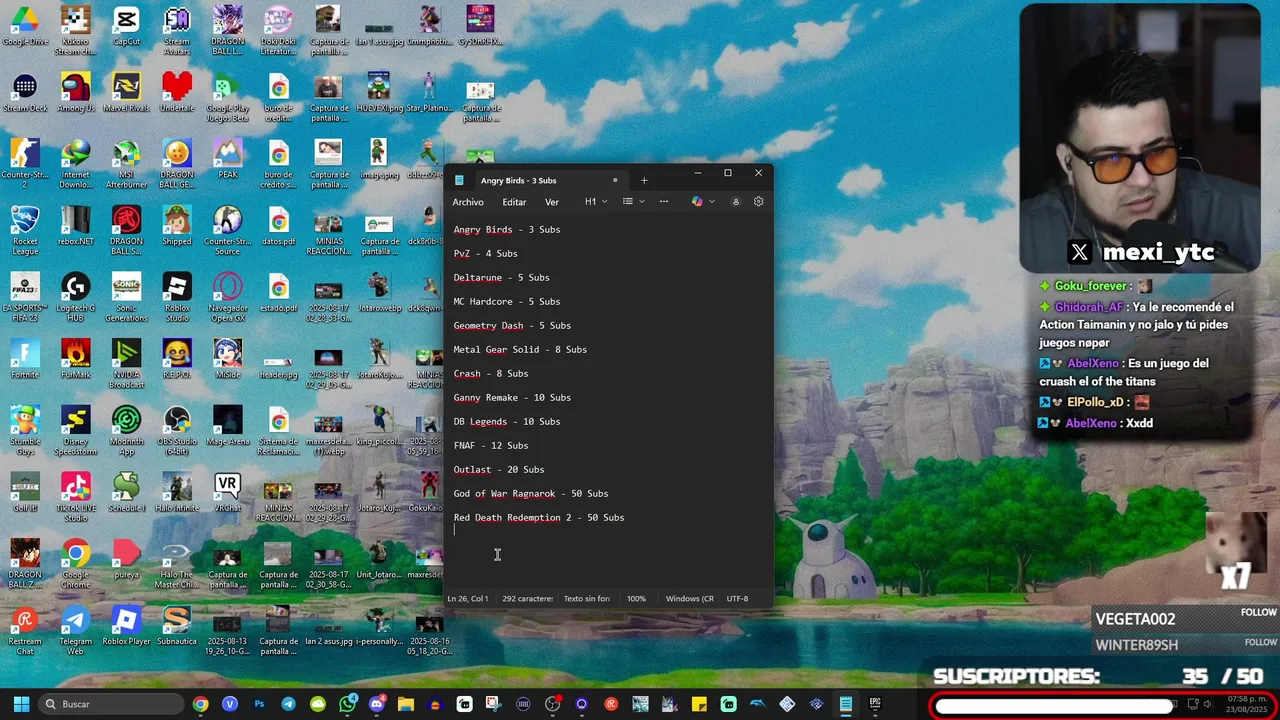The image size is (1280, 720).
Task: Launch Copilot in Notepad toolbar
Action: pyautogui.click(x=697, y=202)
